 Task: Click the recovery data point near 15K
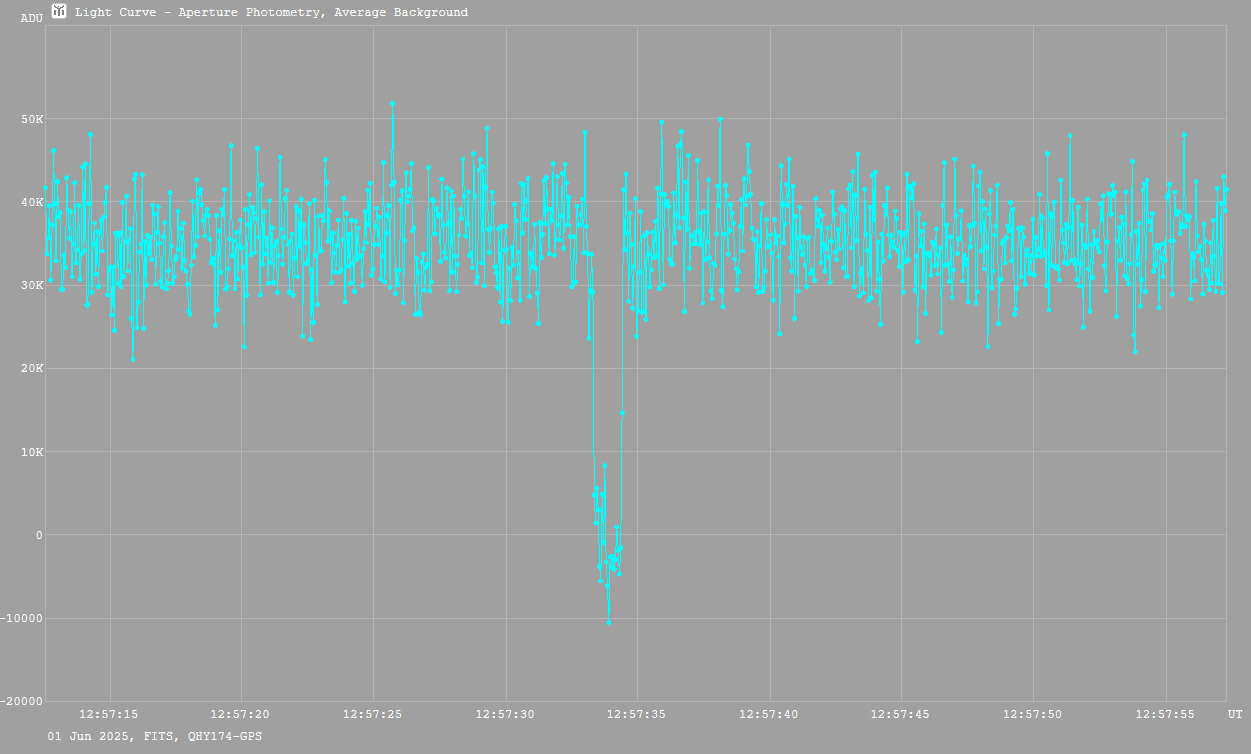click(x=622, y=413)
